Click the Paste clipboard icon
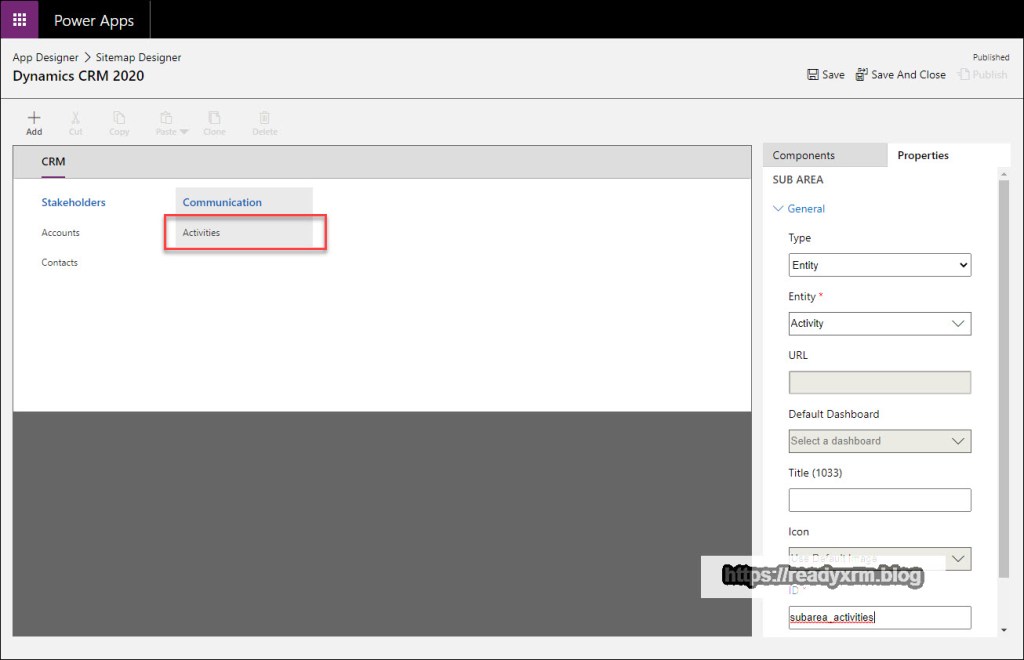 click(166, 117)
